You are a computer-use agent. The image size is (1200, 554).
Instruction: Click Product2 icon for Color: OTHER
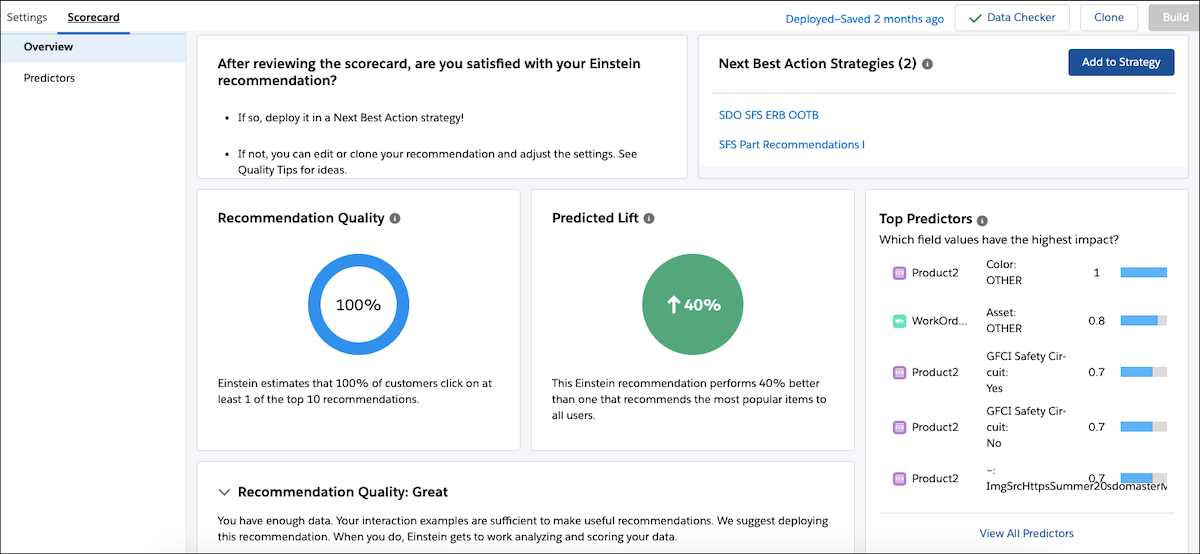(x=899, y=273)
